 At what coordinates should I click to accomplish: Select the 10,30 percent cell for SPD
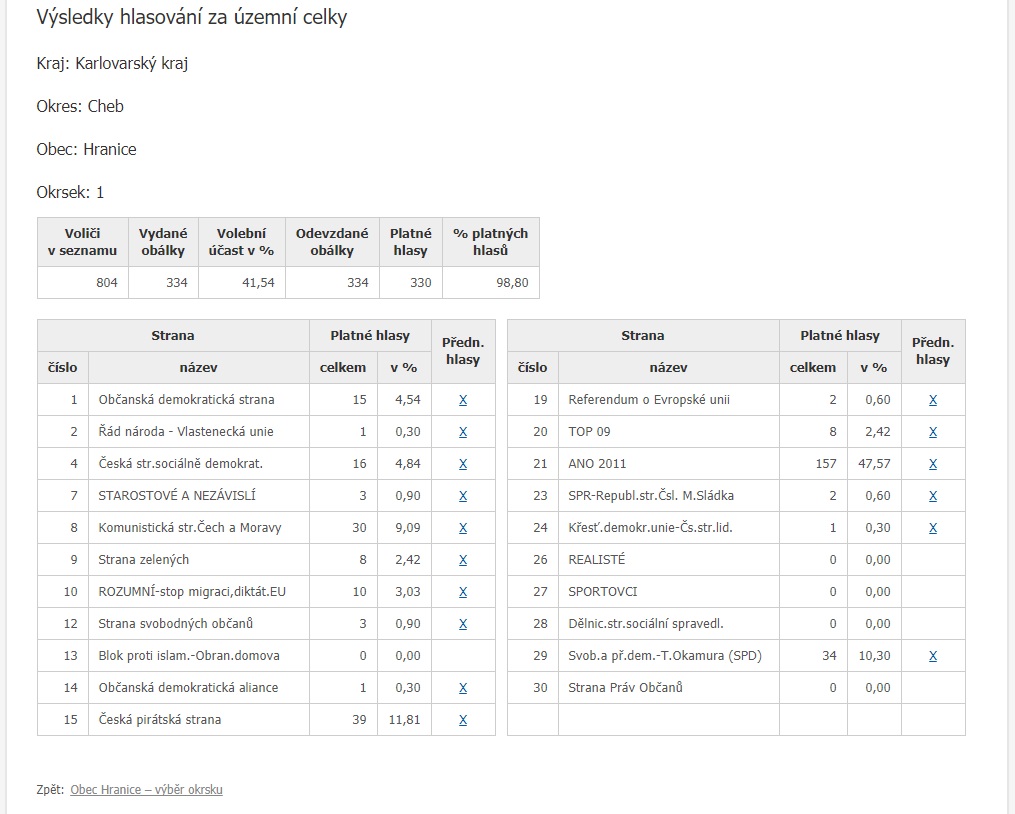[874, 655]
